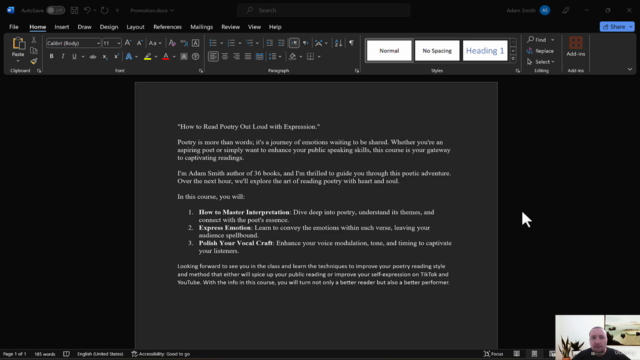Viewport: 640px width, 360px height.
Task: Toggle Bold formatting
Action: pos(51,56)
